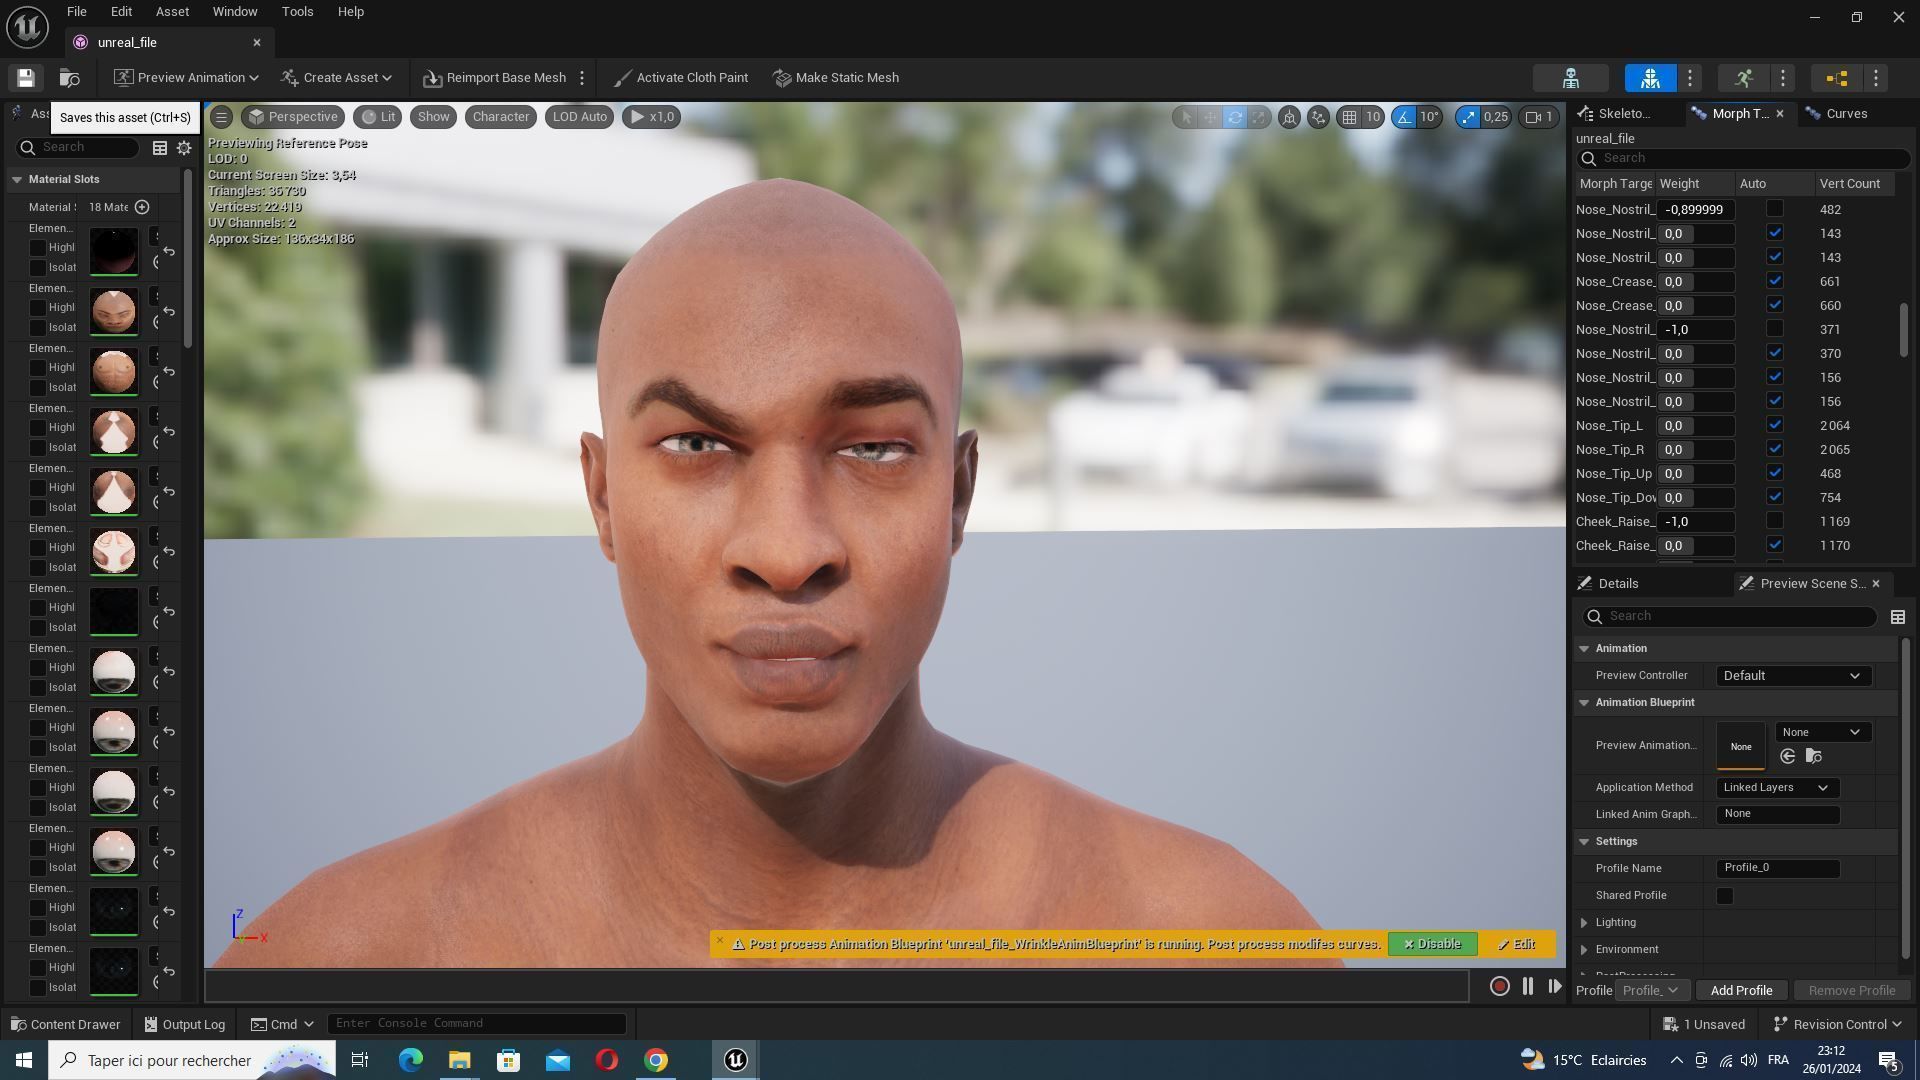The image size is (1920, 1080).
Task: Open the Application Method Linked Layers dropdown
Action: pyautogui.click(x=1776, y=788)
